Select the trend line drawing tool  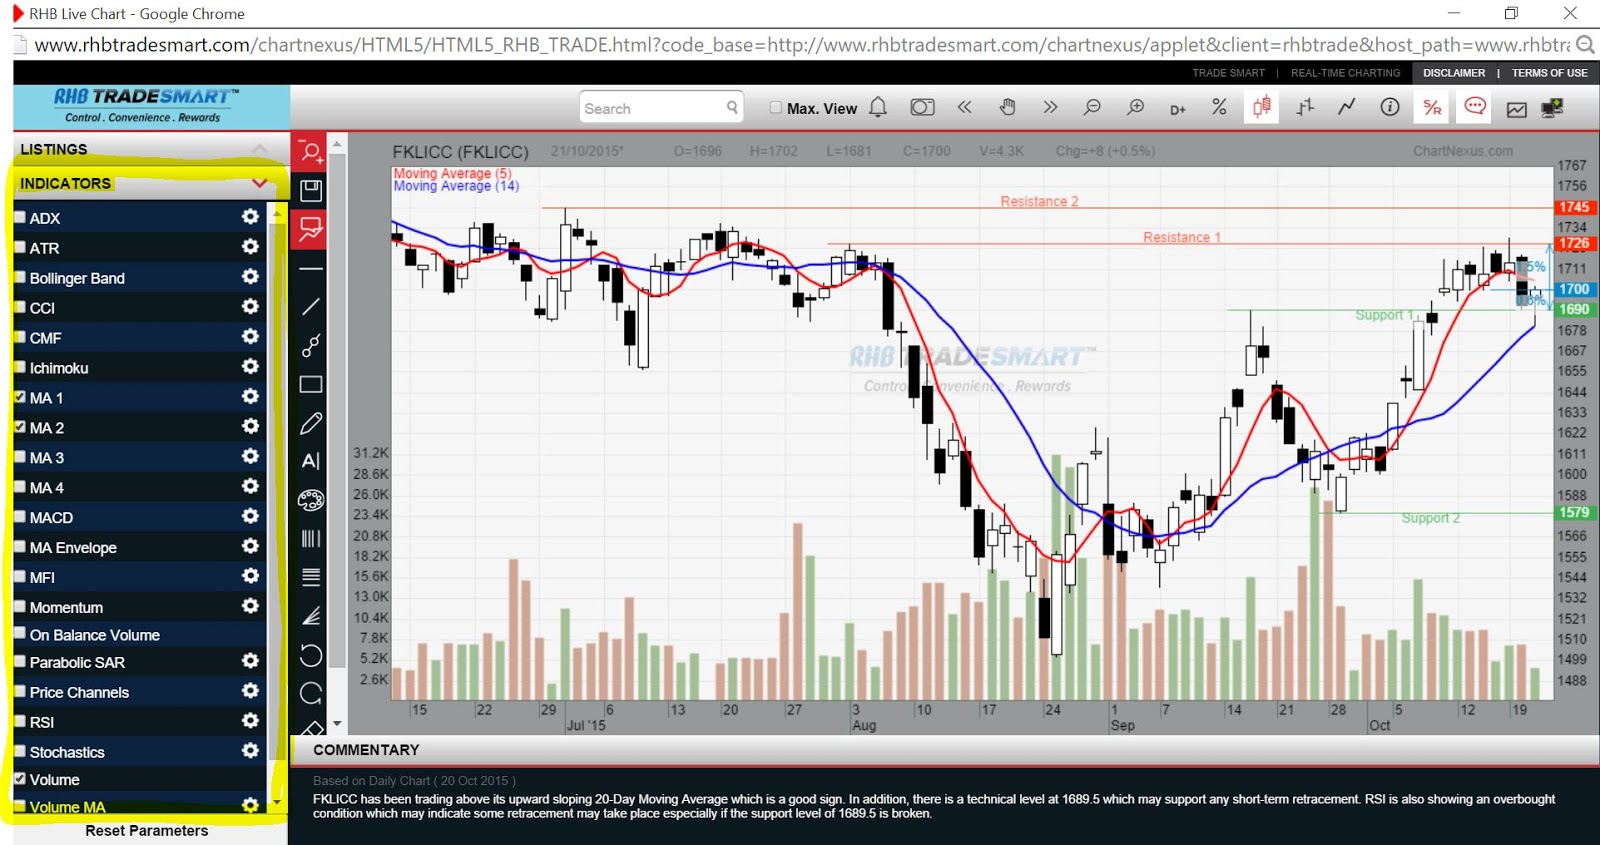(x=311, y=307)
